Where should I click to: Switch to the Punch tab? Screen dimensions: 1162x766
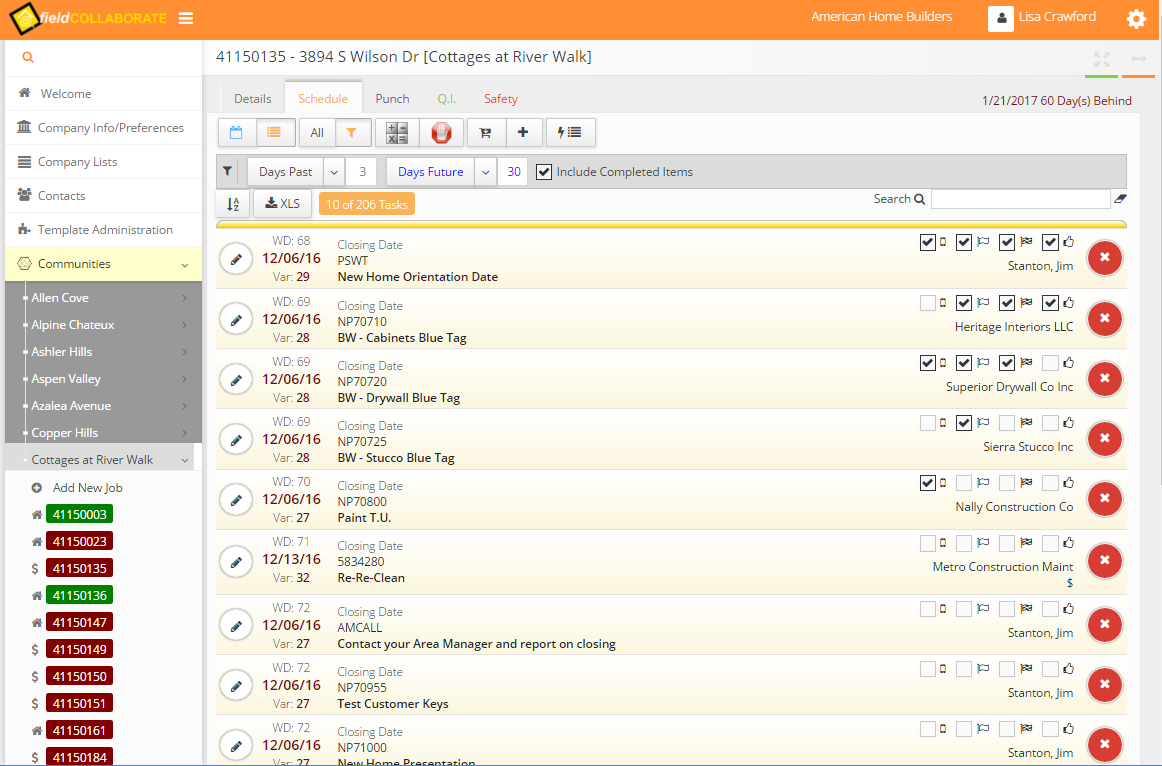click(x=392, y=98)
